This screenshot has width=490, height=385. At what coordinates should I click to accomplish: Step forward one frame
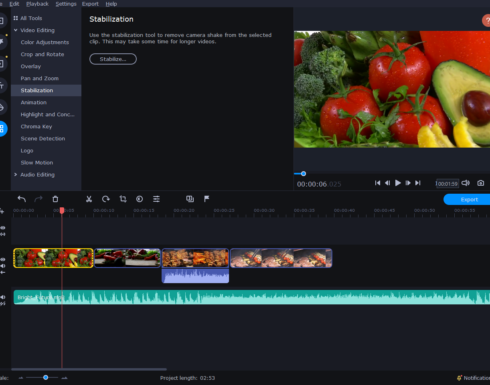click(408, 183)
